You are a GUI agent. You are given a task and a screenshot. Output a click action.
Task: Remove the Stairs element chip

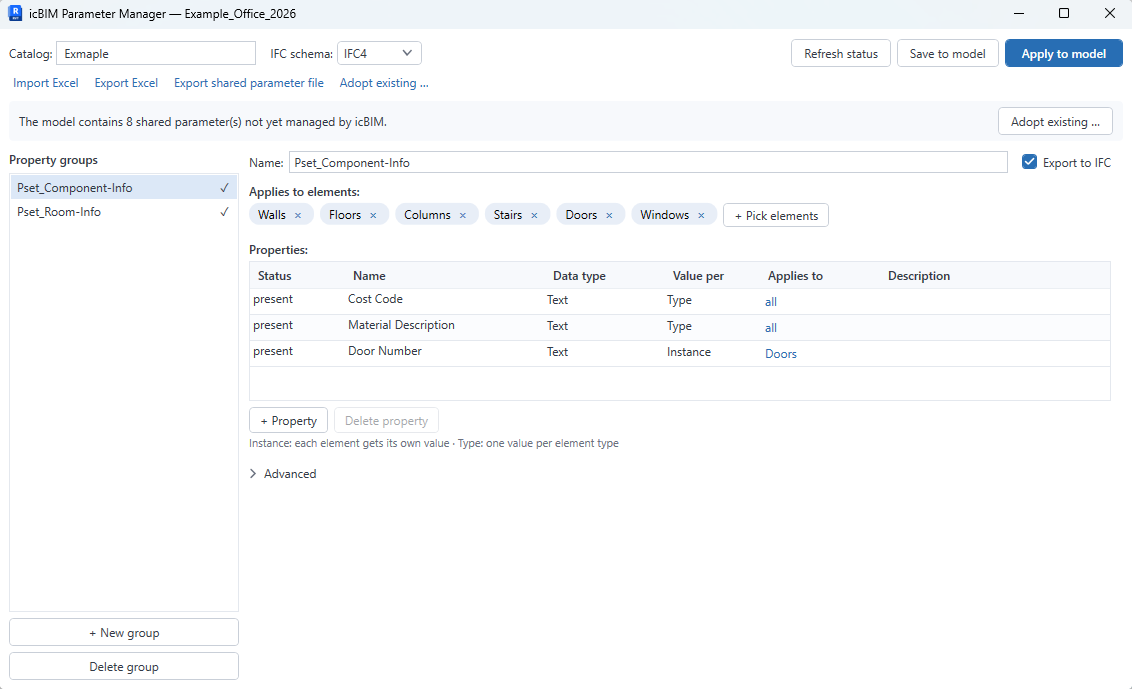pos(534,215)
